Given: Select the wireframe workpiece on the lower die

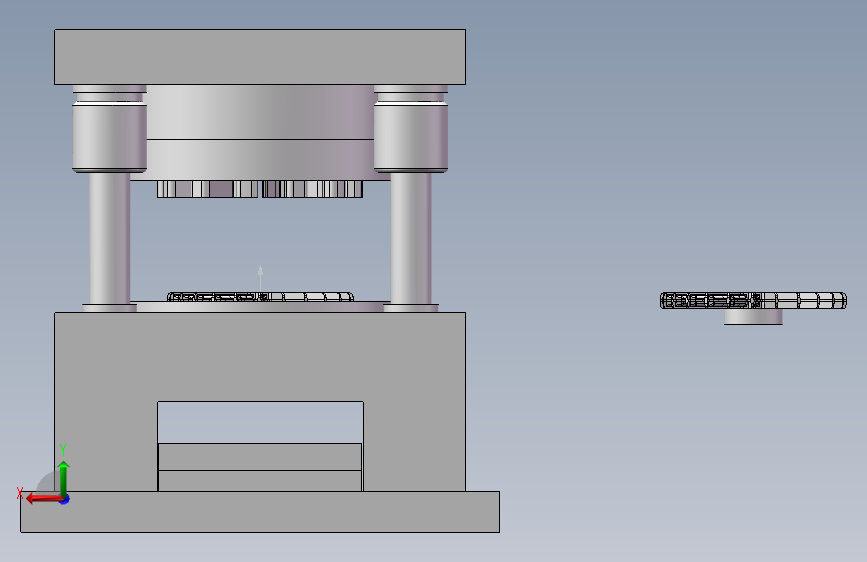Looking at the screenshot, I should (260, 297).
